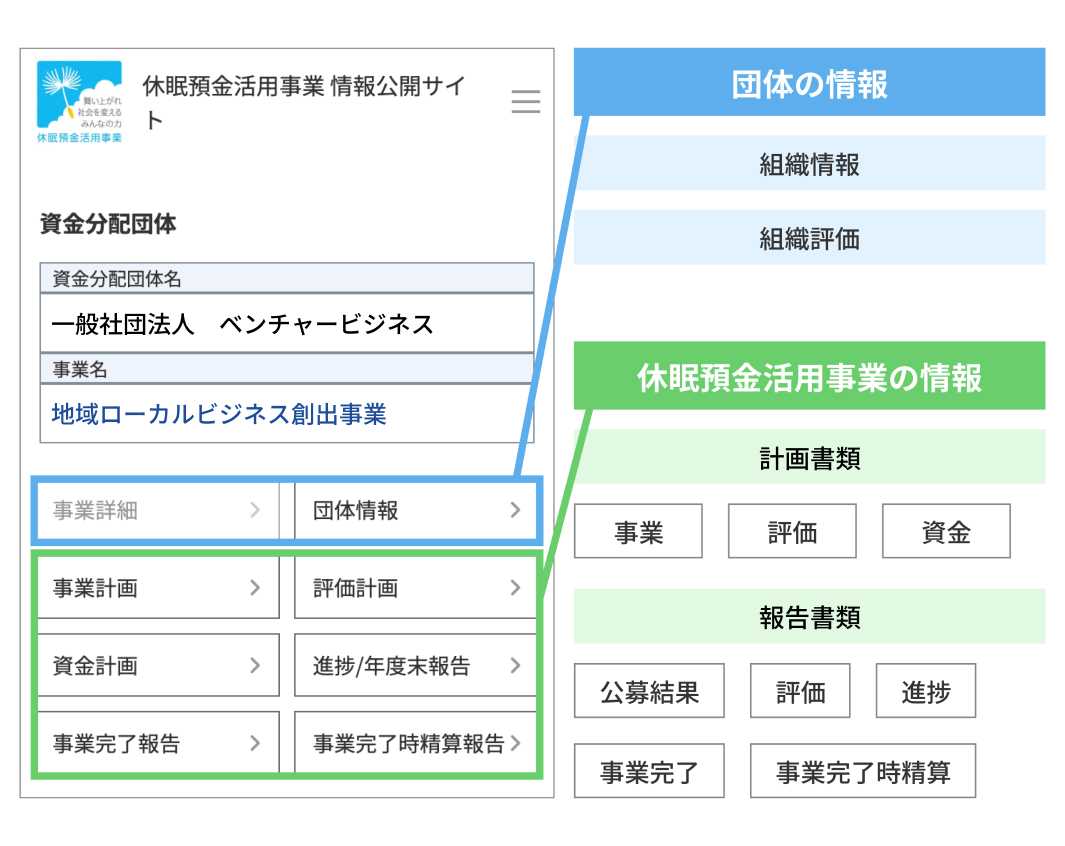The height and width of the screenshot is (846, 1065).
Task: Click the 資金 button
Action: [x=946, y=531]
